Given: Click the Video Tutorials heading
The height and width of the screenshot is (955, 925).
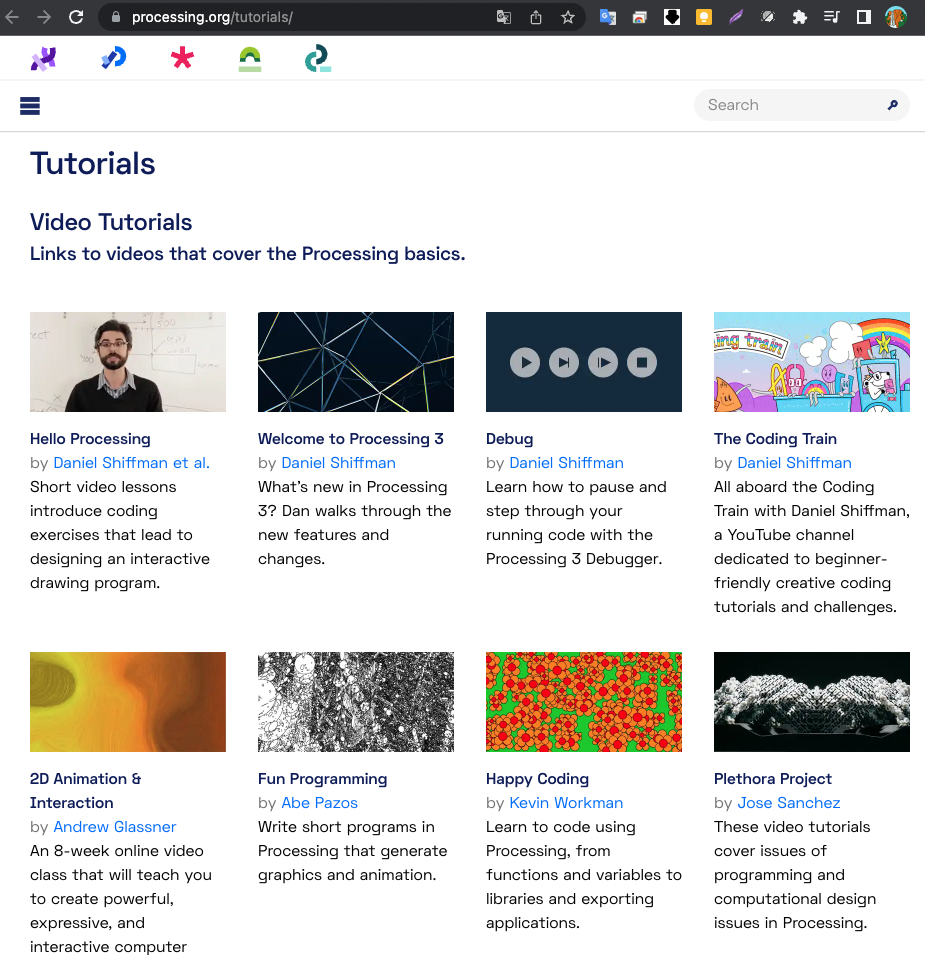Looking at the screenshot, I should click(x=111, y=222).
